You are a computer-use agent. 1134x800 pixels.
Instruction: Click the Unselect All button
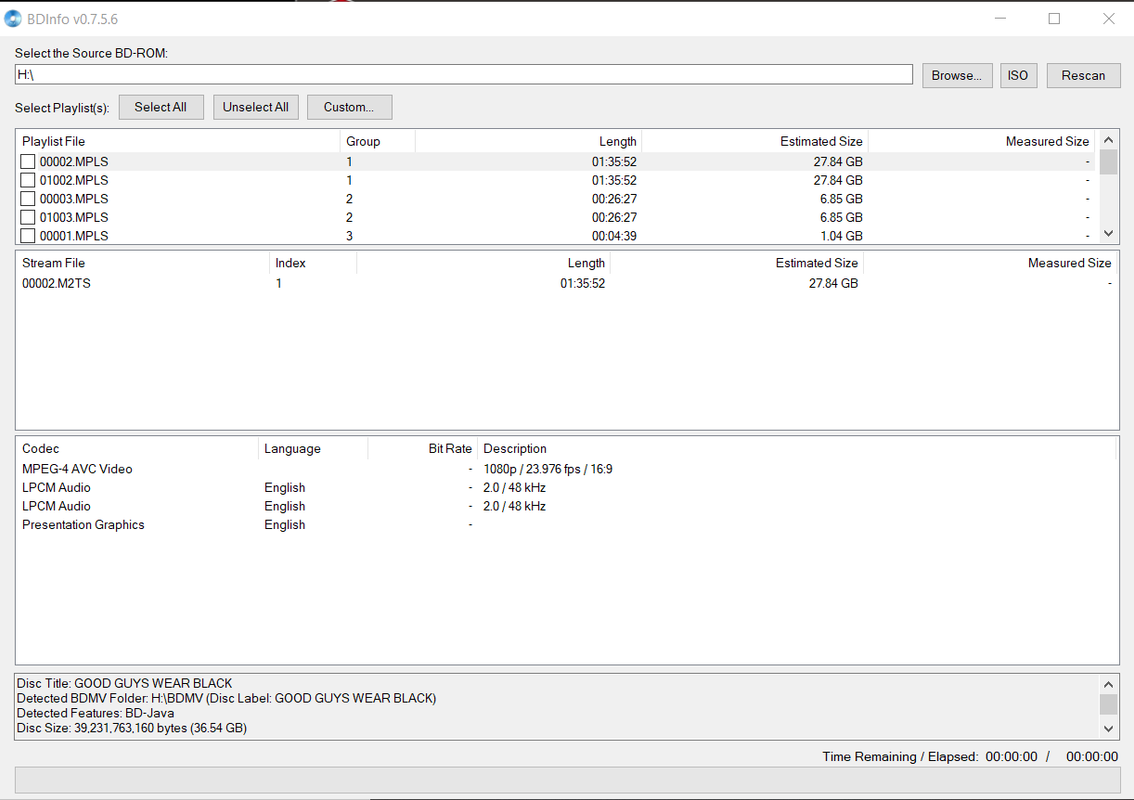pyautogui.click(x=255, y=107)
